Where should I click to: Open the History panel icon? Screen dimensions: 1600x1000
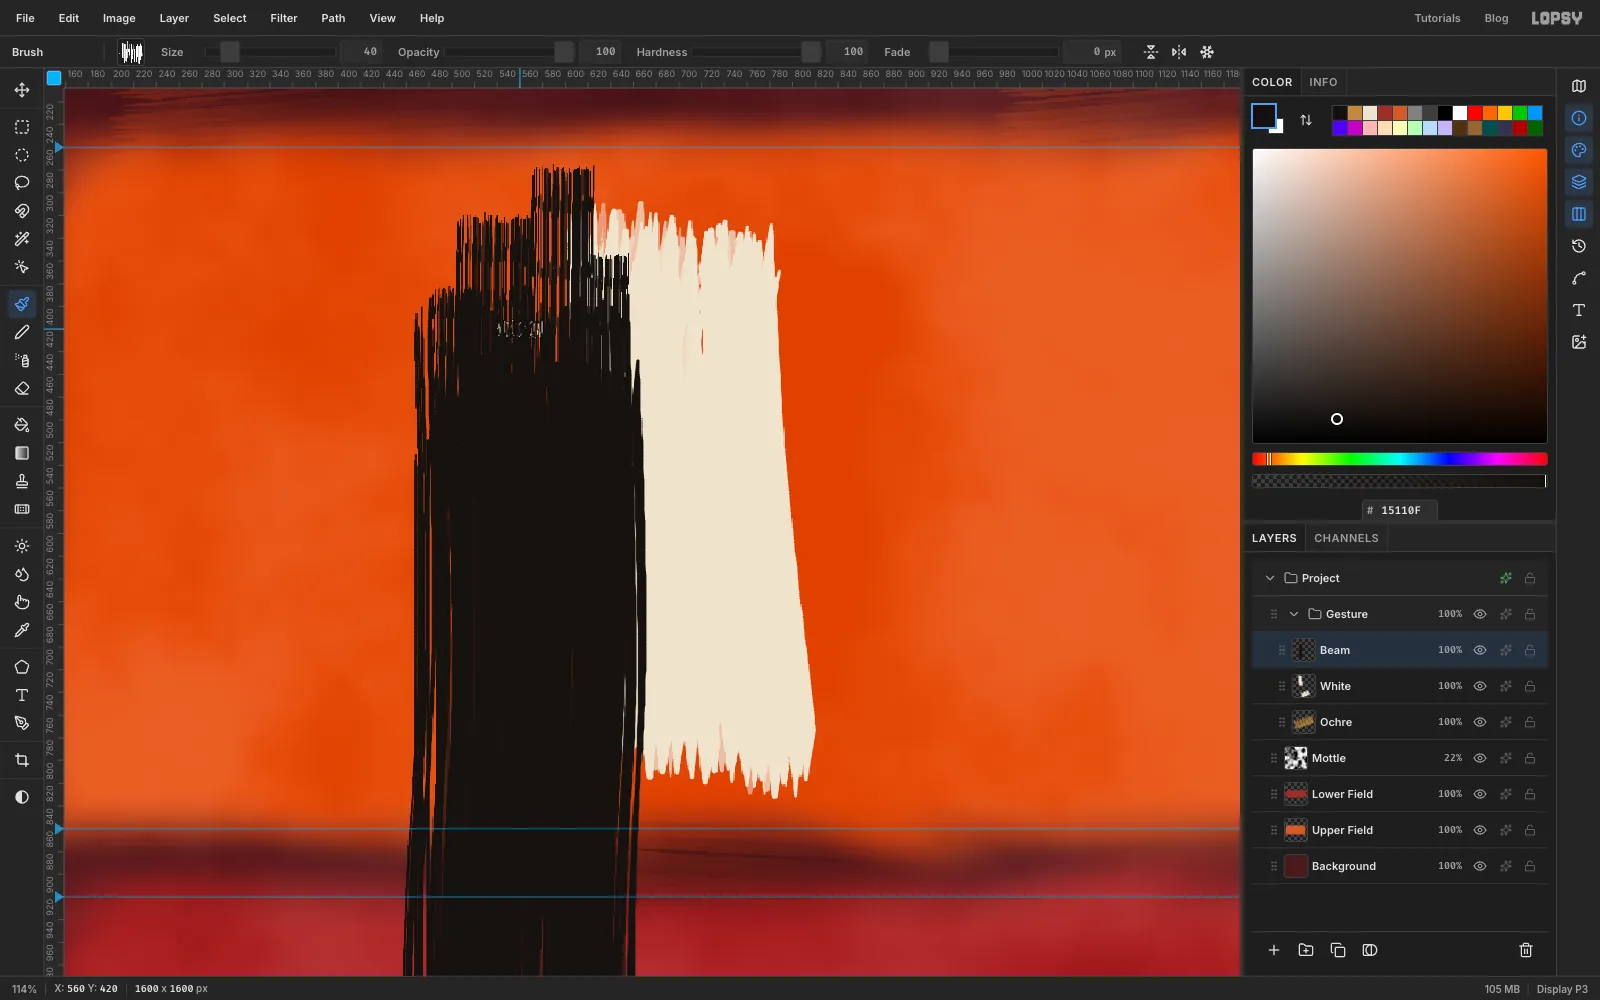click(1579, 246)
